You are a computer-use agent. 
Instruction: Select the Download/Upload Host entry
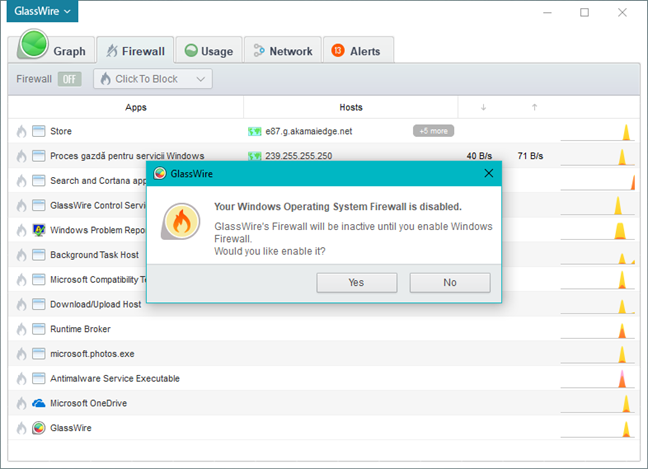point(95,305)
